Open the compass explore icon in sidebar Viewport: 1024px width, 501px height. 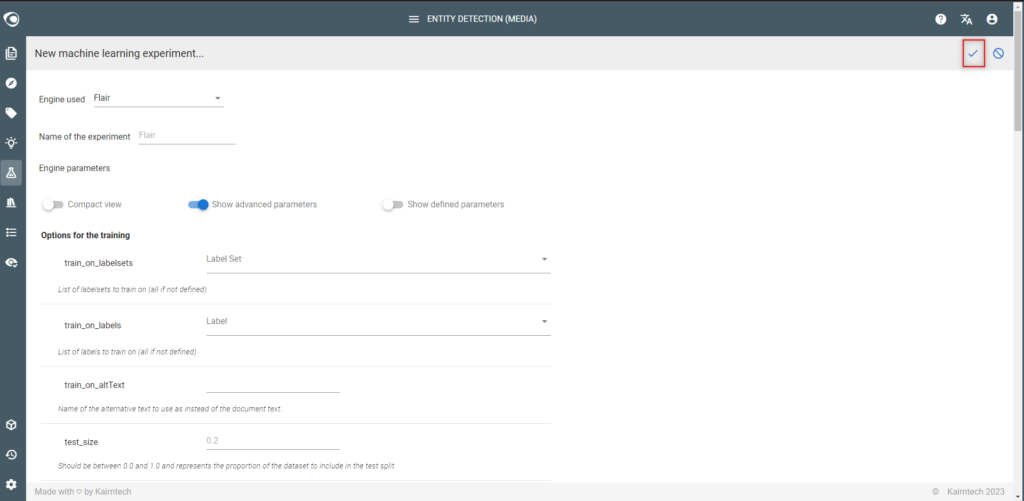point(11,83)
